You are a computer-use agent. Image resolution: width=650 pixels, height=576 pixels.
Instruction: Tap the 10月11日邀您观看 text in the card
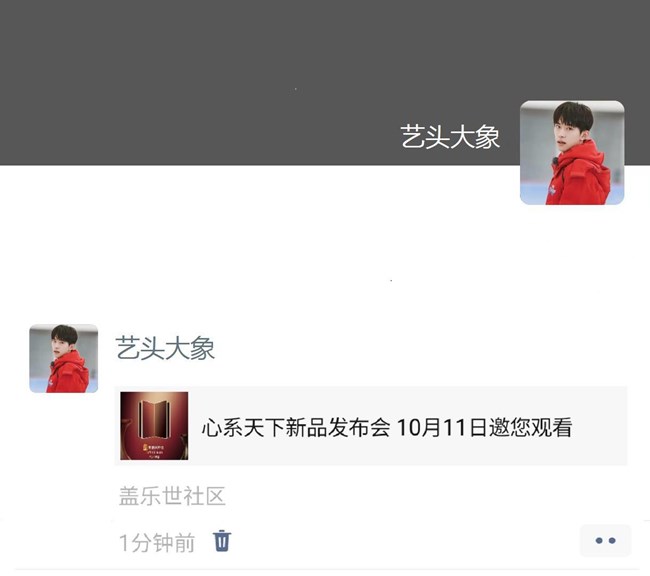tap(485, 427)
